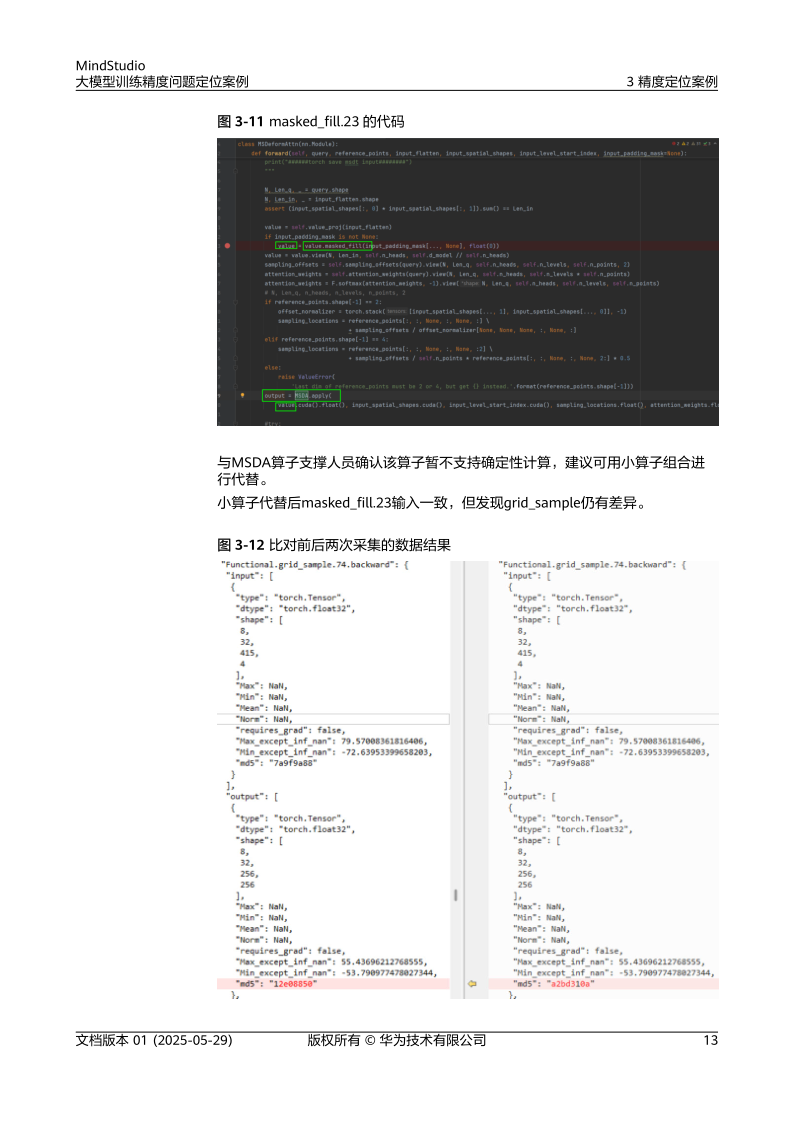Viewport: 794px width, 1123px height.
Task: Click the header section "3 精度定位案例"
Action: pyautogui.click(x=672, y=82)
